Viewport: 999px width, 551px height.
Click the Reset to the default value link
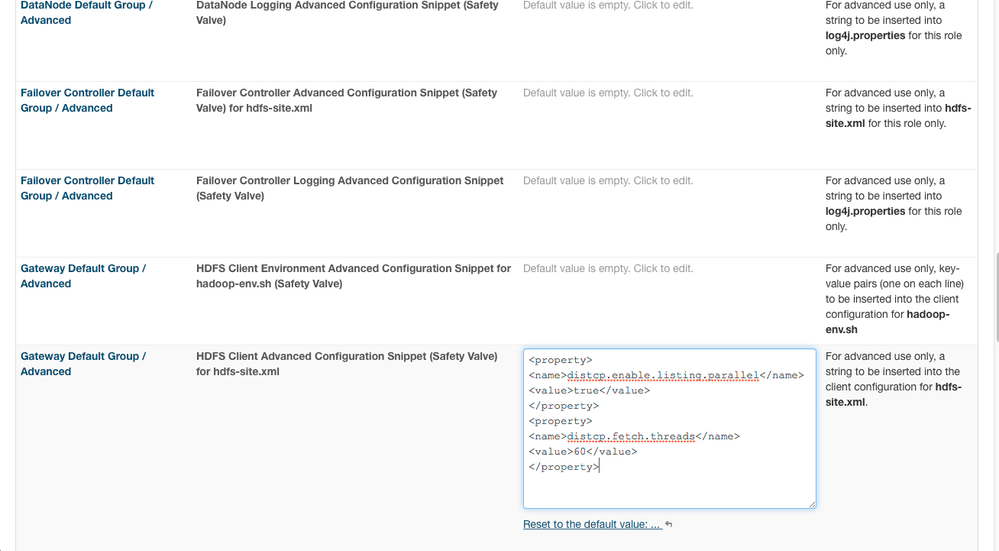point(592,524)
